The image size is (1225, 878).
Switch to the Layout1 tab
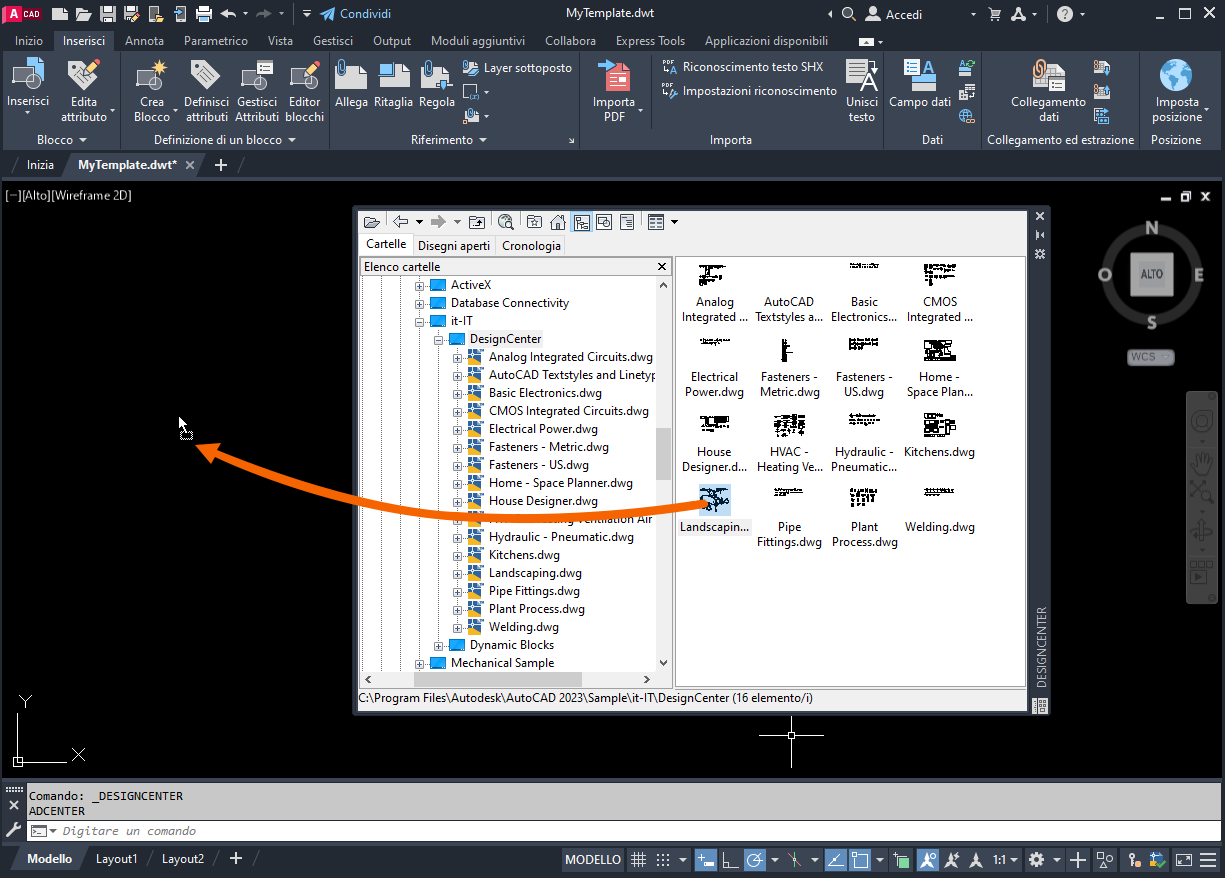(117, 859)
